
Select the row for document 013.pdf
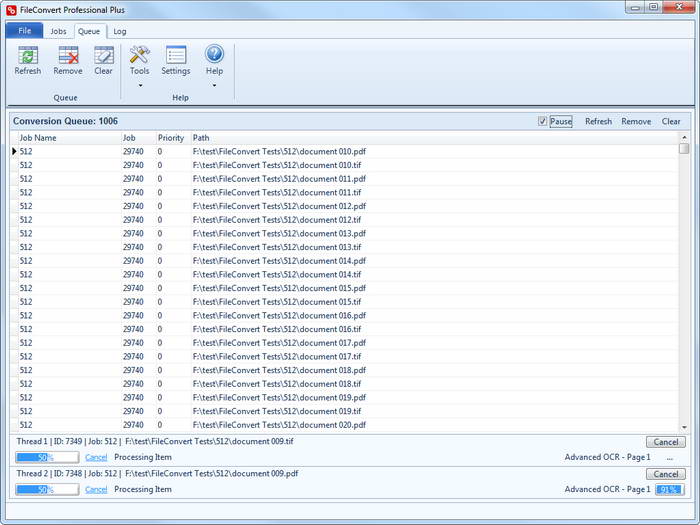344,233
